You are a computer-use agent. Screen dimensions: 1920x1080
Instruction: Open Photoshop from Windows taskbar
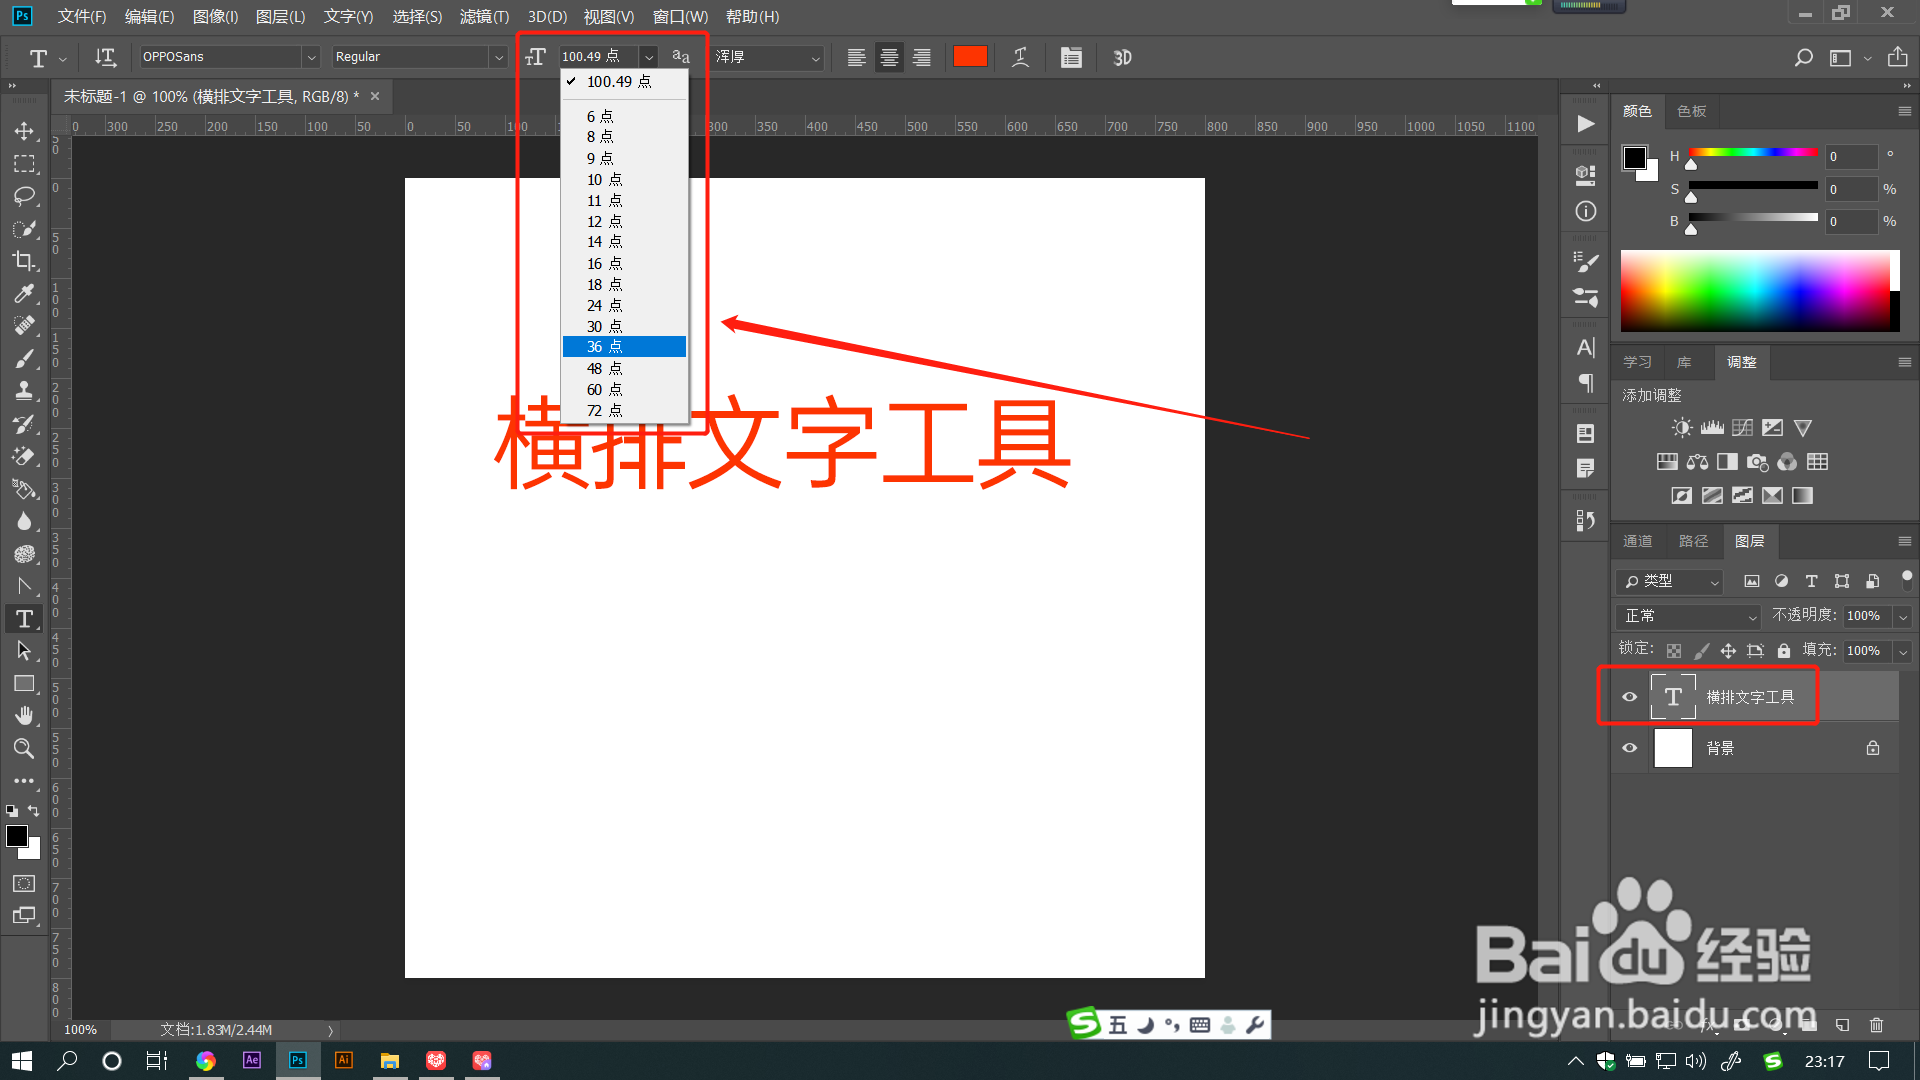pos(298,1060)
